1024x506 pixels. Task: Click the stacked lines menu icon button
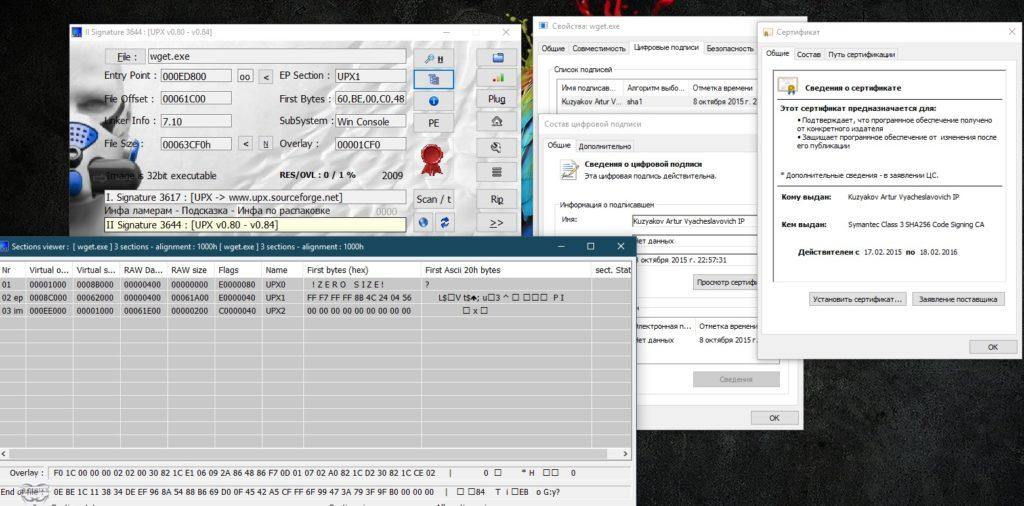(496, 172)
